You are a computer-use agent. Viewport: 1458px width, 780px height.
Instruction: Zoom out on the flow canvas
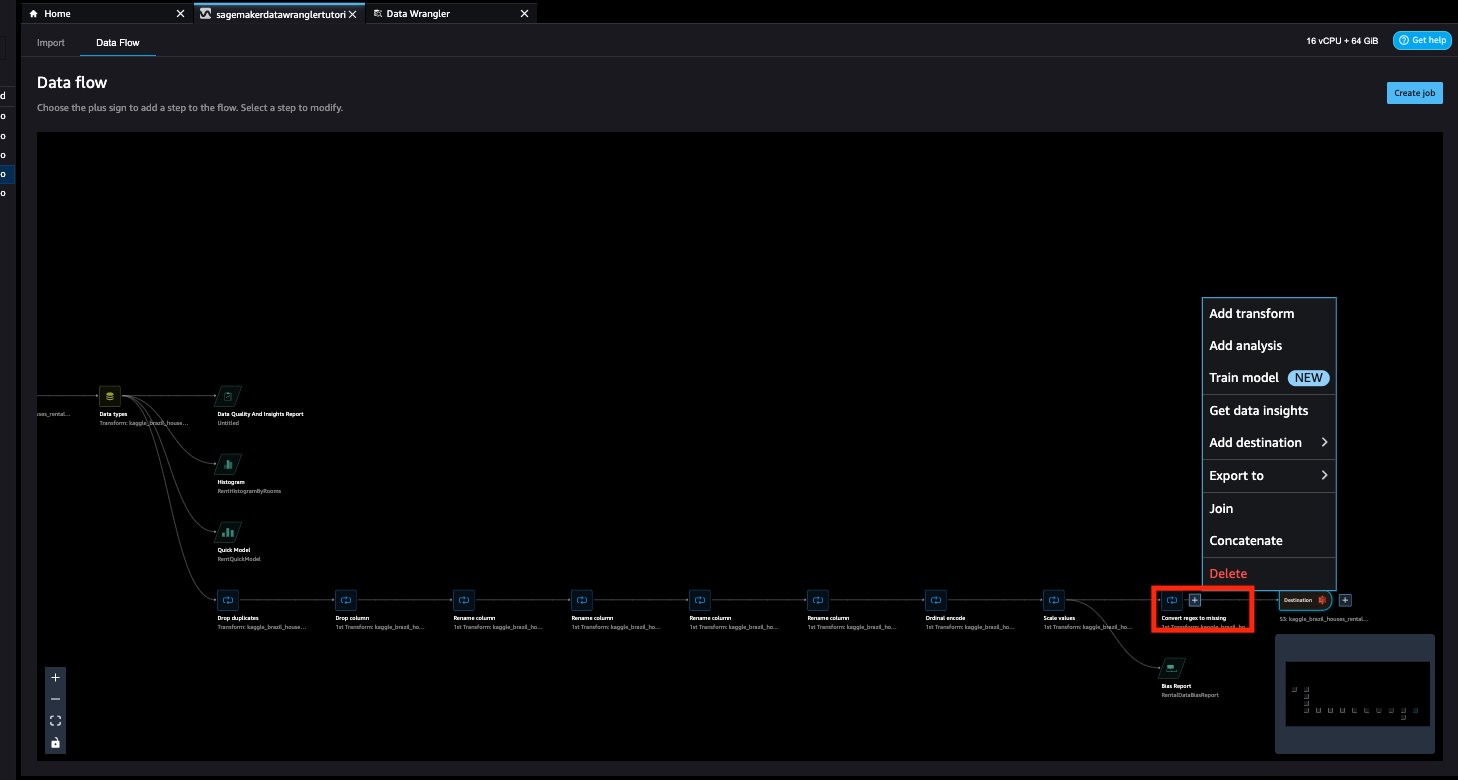click(x=55, y=699)
